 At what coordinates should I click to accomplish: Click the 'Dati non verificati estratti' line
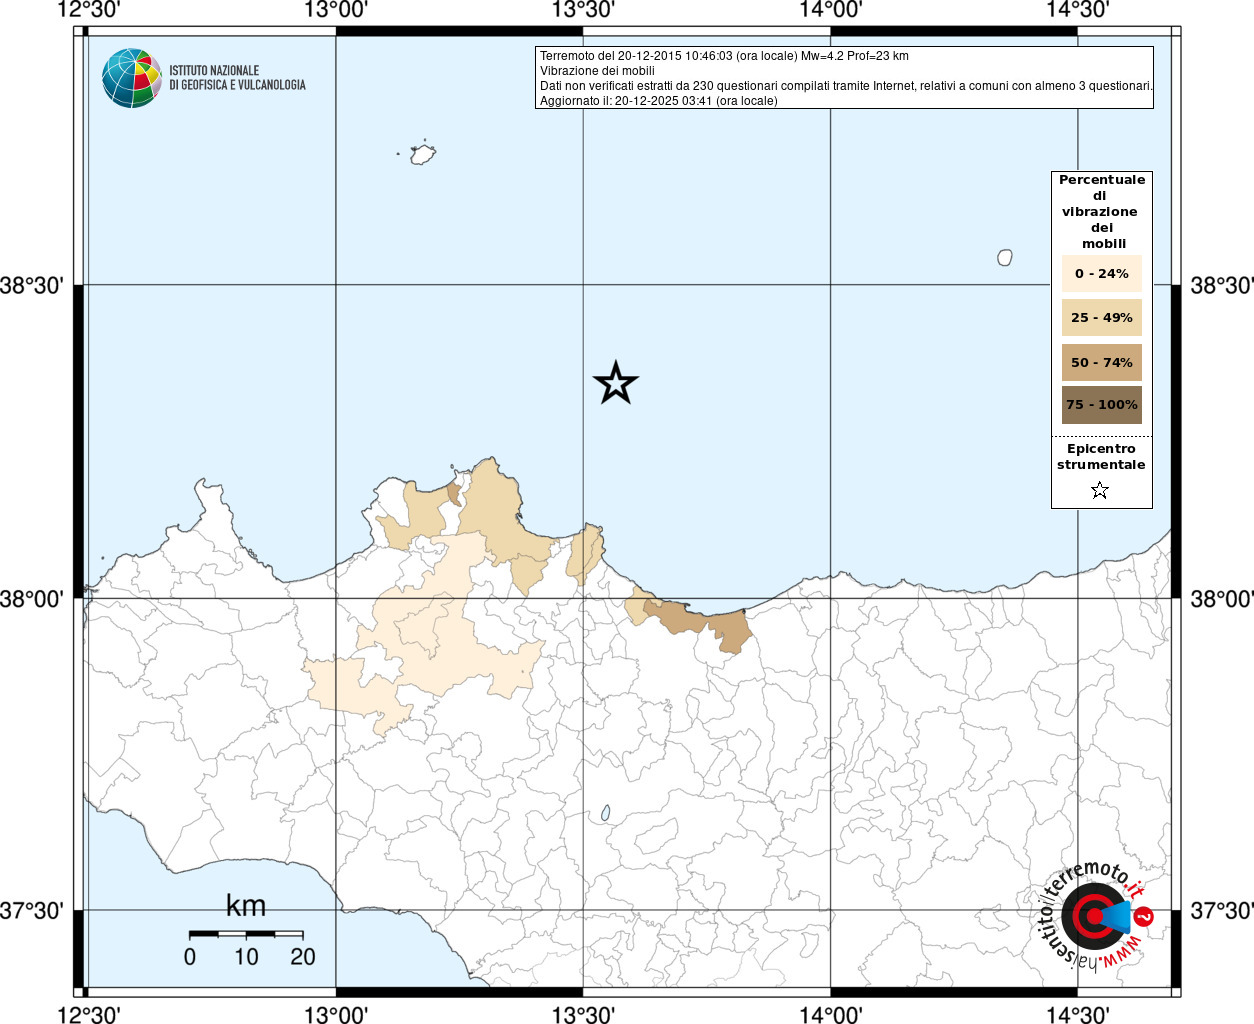point(846,86)
